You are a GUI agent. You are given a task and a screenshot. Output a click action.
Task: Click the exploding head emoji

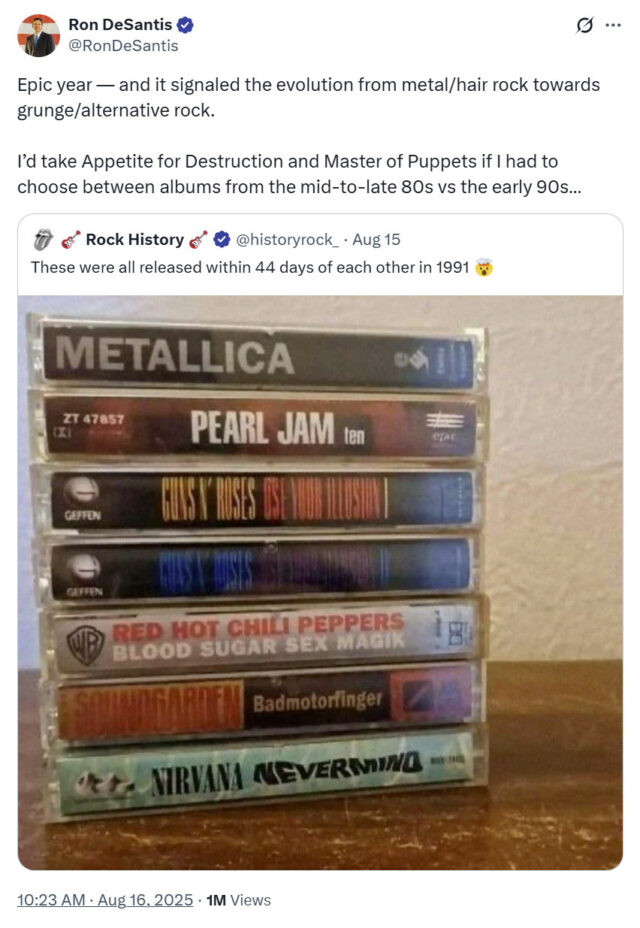point(484,268)
